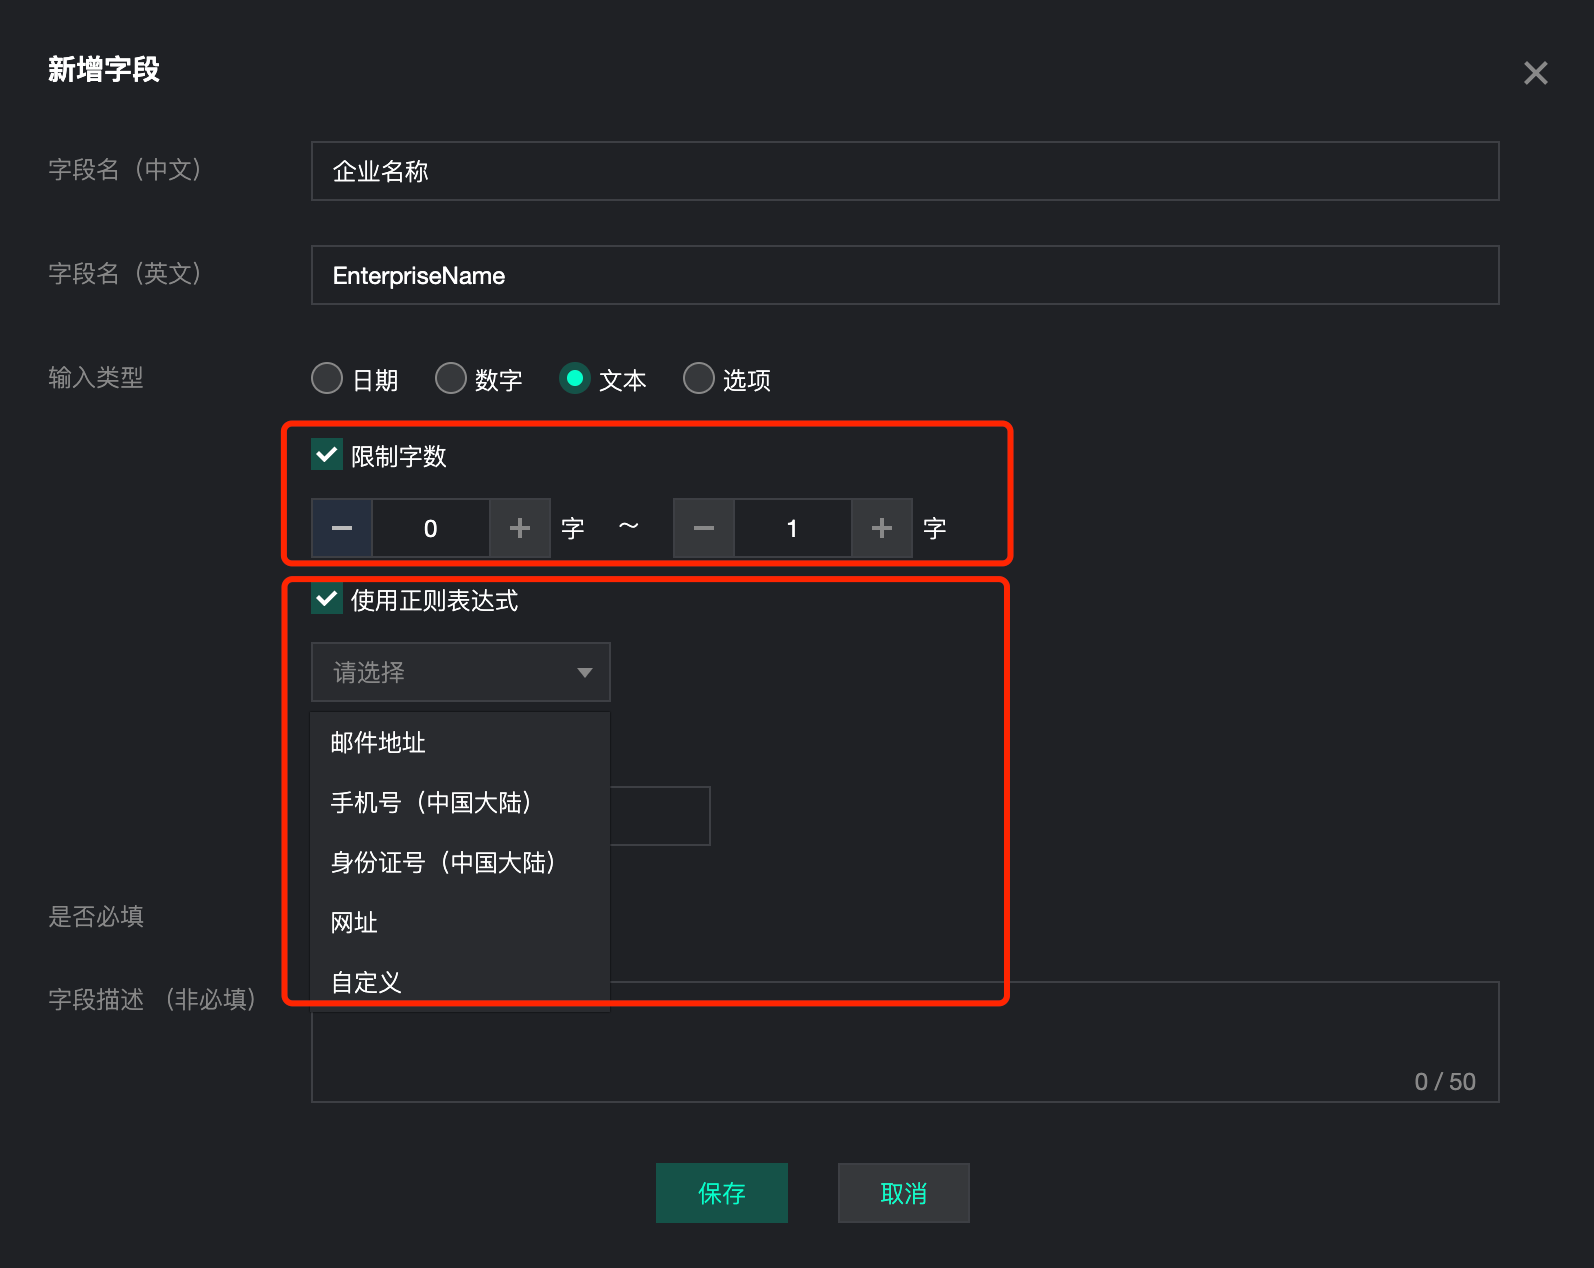Pick 网址 from the regex list
This screenshot has height=1268, width=1594.
coord(355,922)
